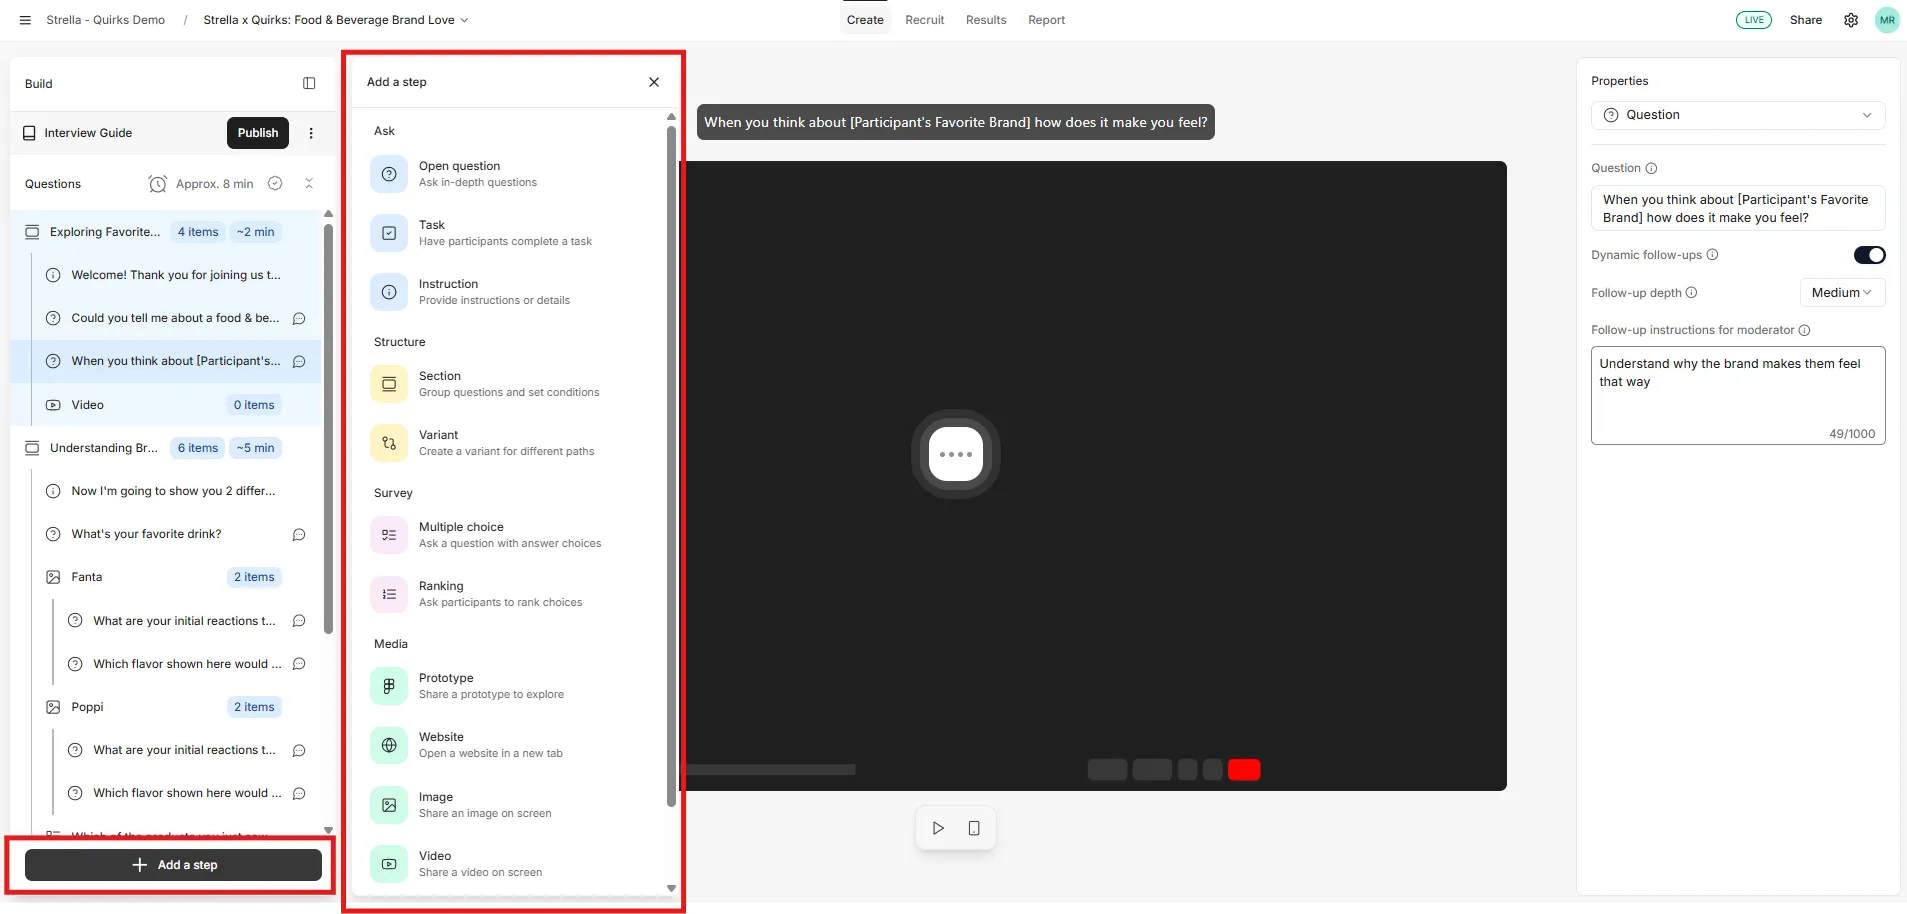Image resolution: width=1907 pixels, height=914 pixels.
Task: Click the Publish button
Action: (x=258, y=133)
